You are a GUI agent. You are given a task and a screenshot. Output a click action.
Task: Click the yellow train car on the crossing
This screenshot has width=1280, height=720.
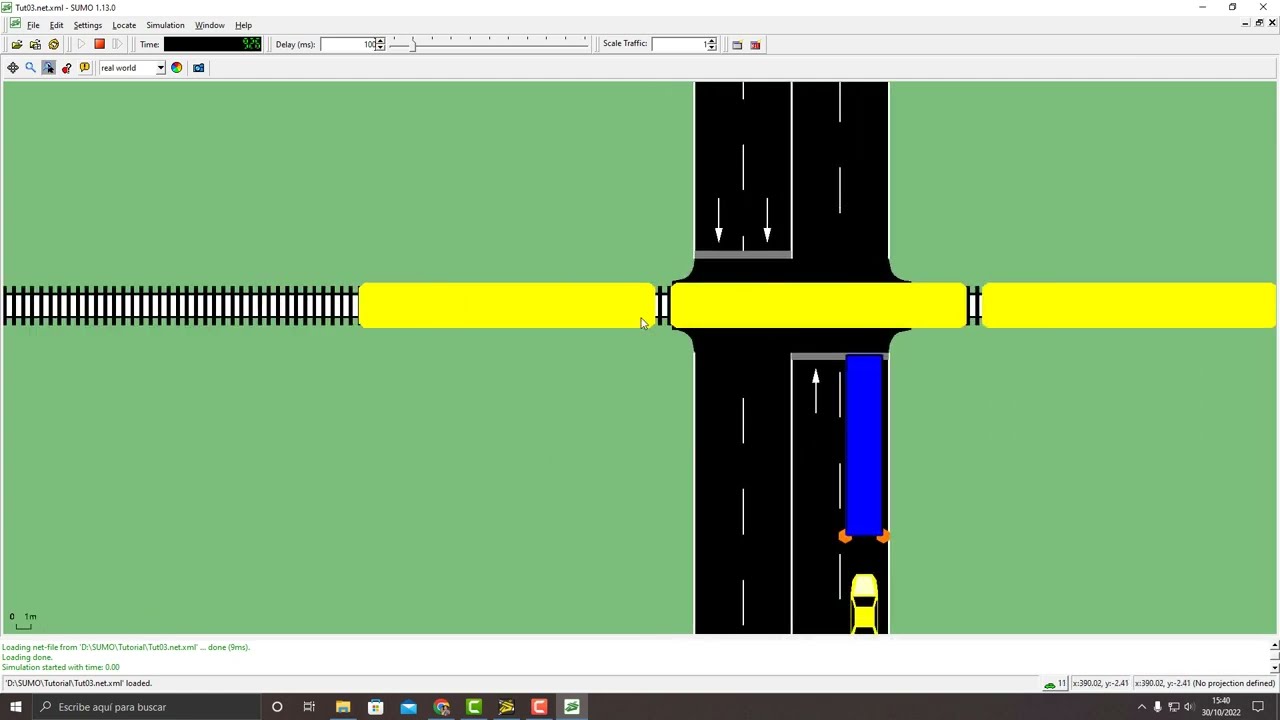[818, 306]
